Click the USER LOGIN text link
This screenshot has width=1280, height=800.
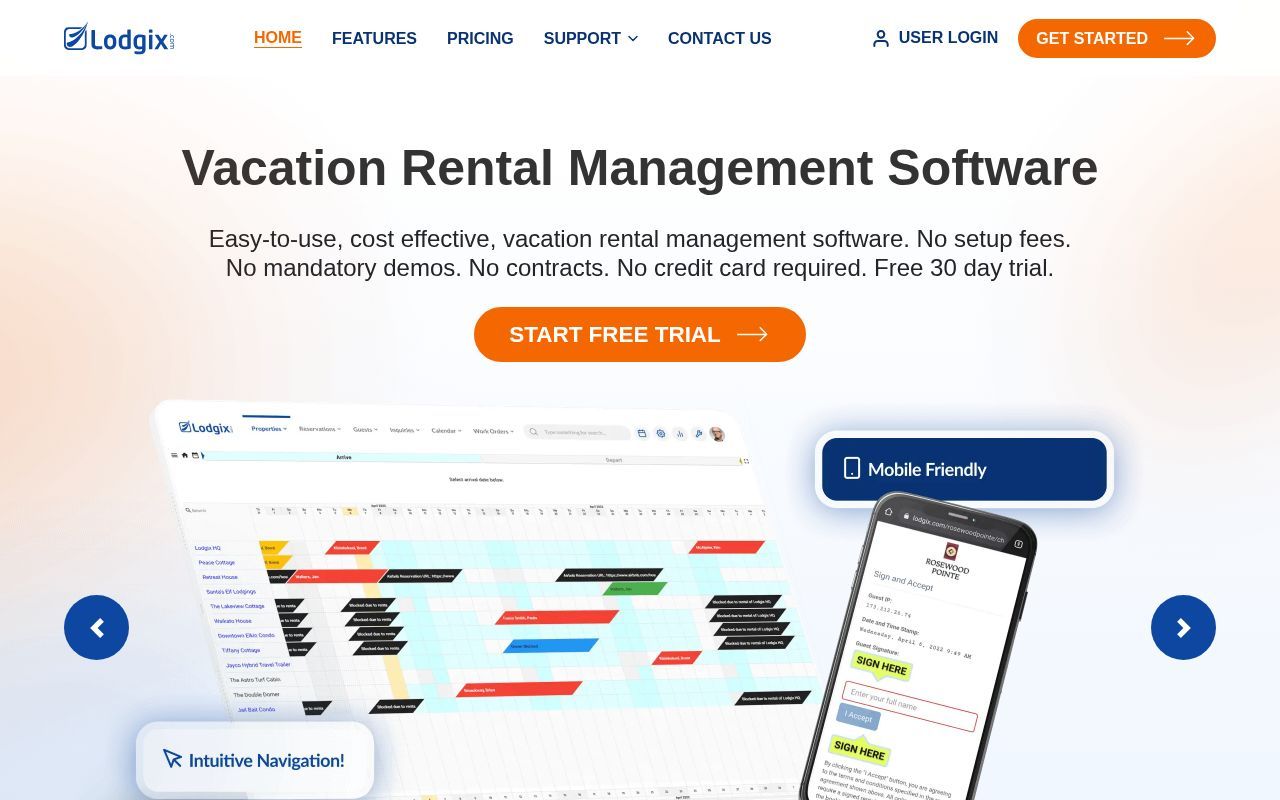click(948, 38)
